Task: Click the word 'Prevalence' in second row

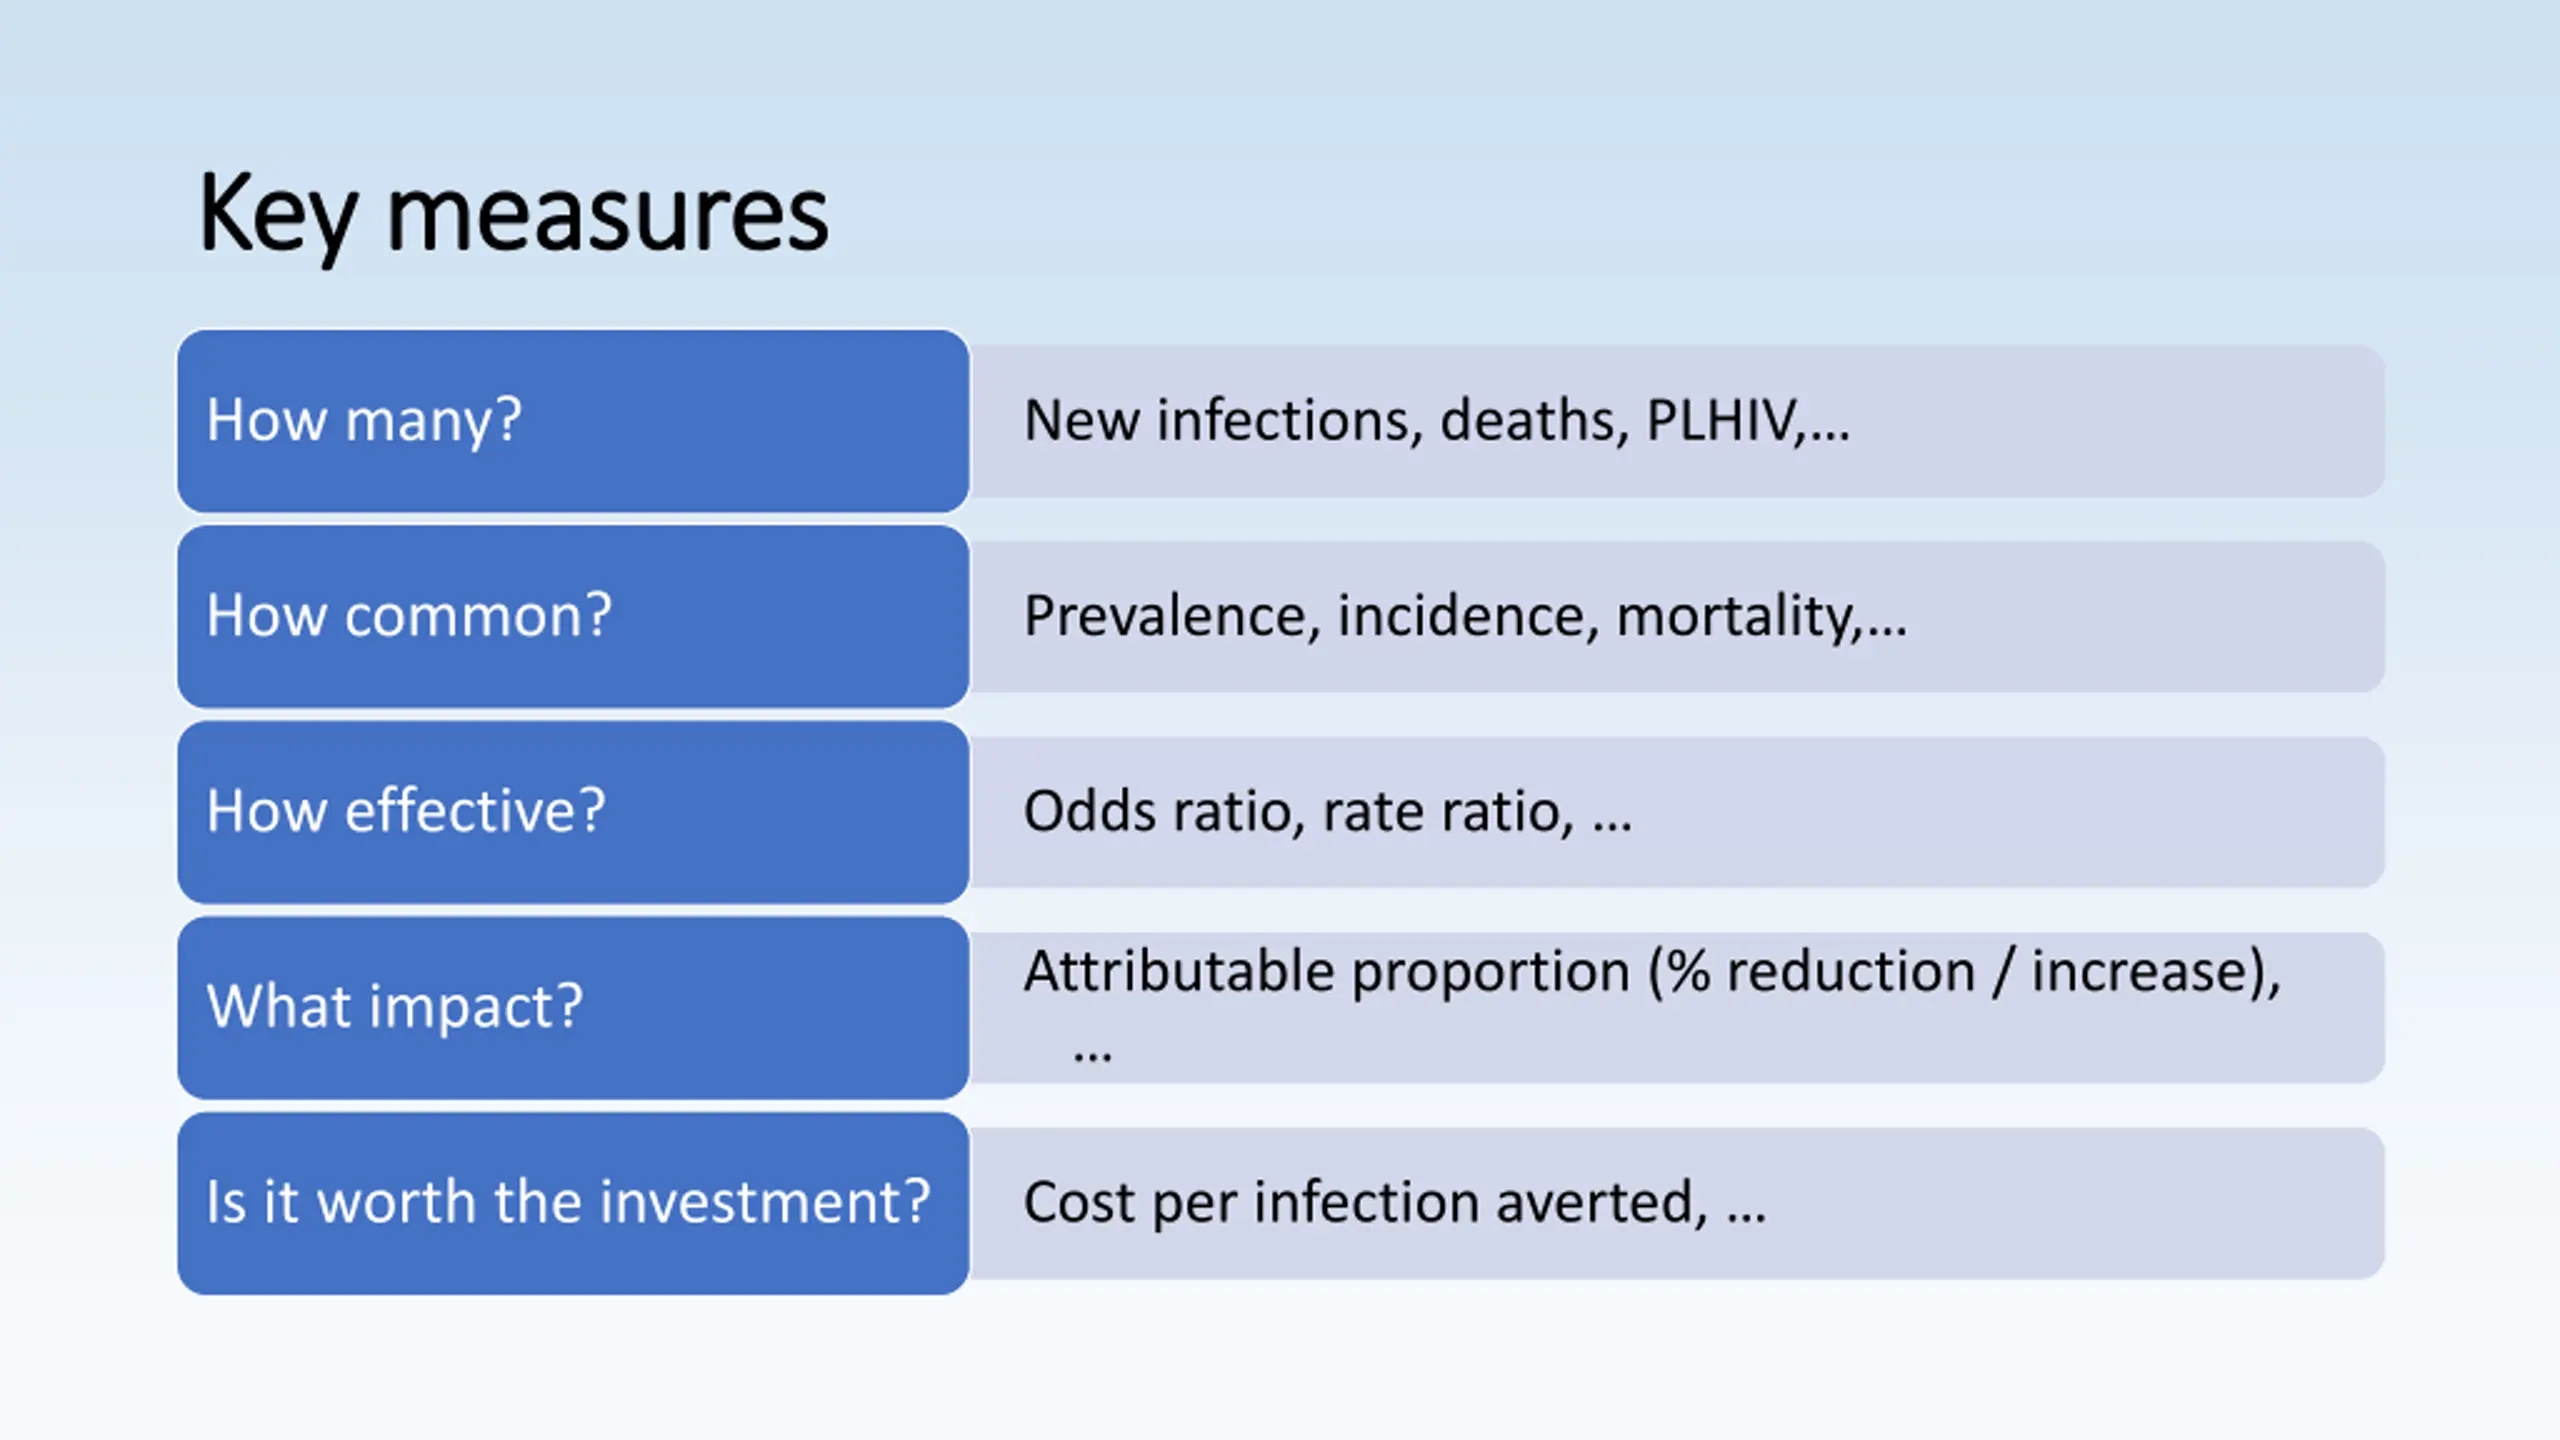Action: click(x=1164, y=616)
